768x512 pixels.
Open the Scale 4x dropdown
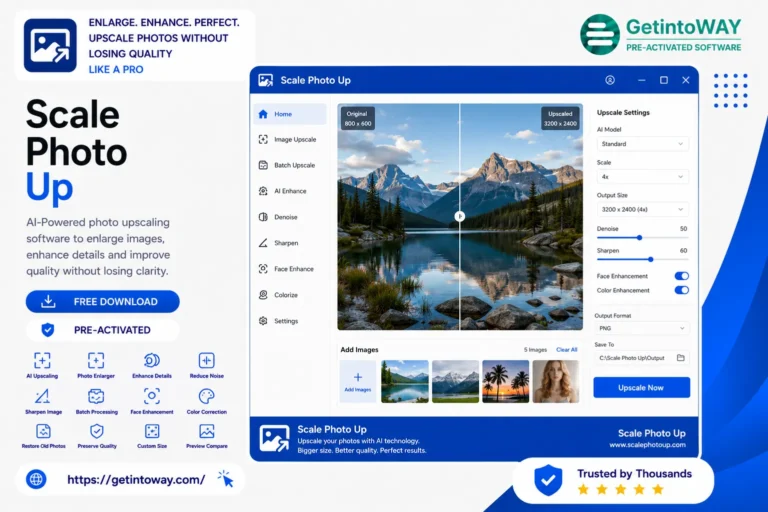642,177
